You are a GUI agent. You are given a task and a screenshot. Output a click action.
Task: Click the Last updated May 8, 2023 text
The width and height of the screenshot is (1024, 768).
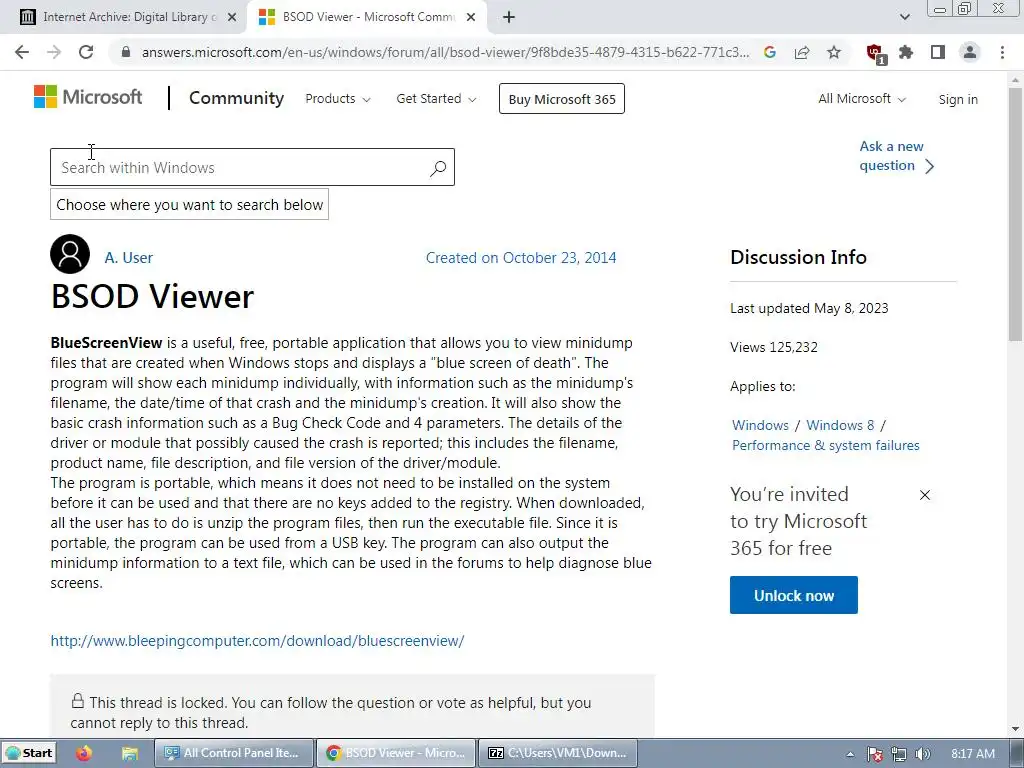809,308
